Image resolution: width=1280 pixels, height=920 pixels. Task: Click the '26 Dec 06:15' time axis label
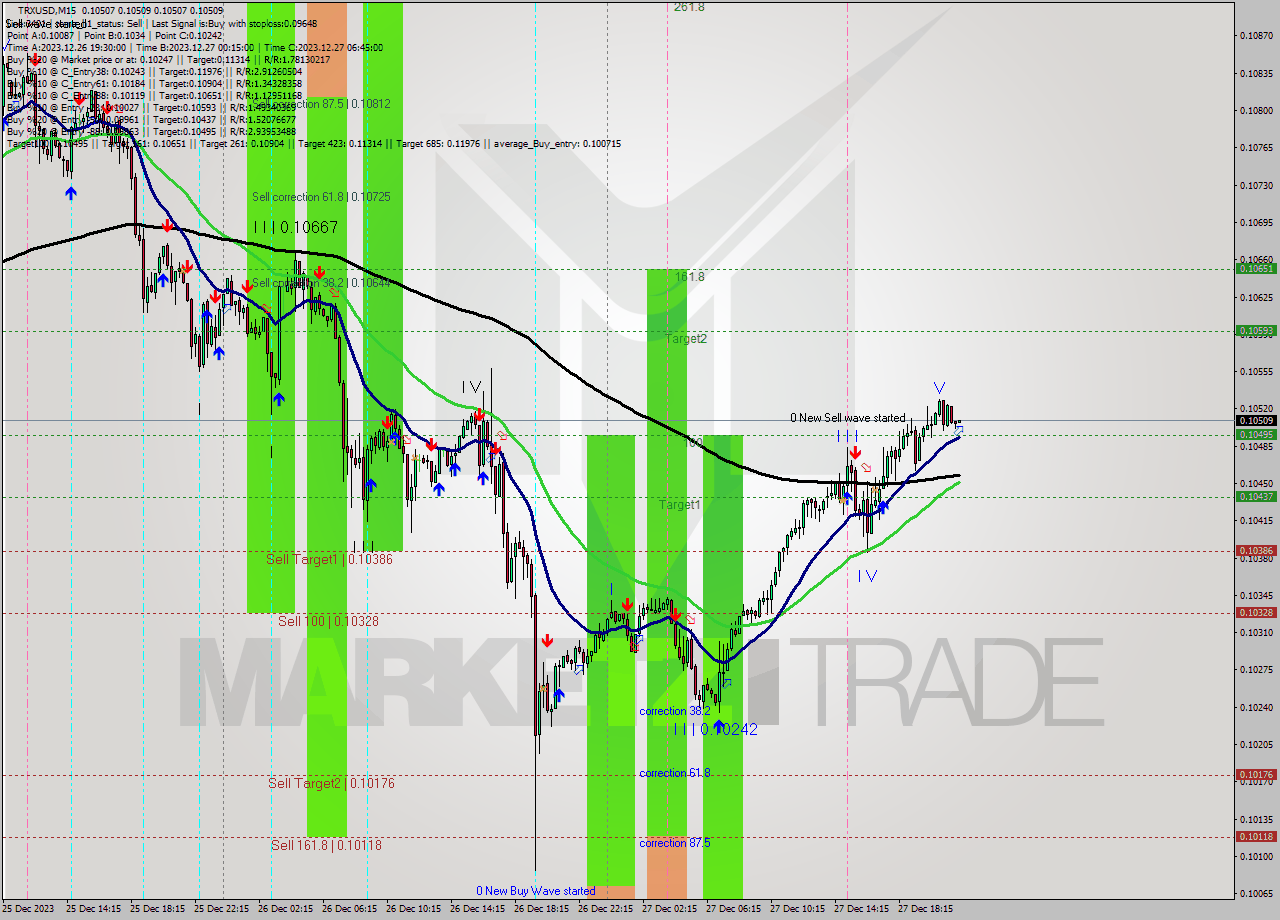tap(349, 909)
